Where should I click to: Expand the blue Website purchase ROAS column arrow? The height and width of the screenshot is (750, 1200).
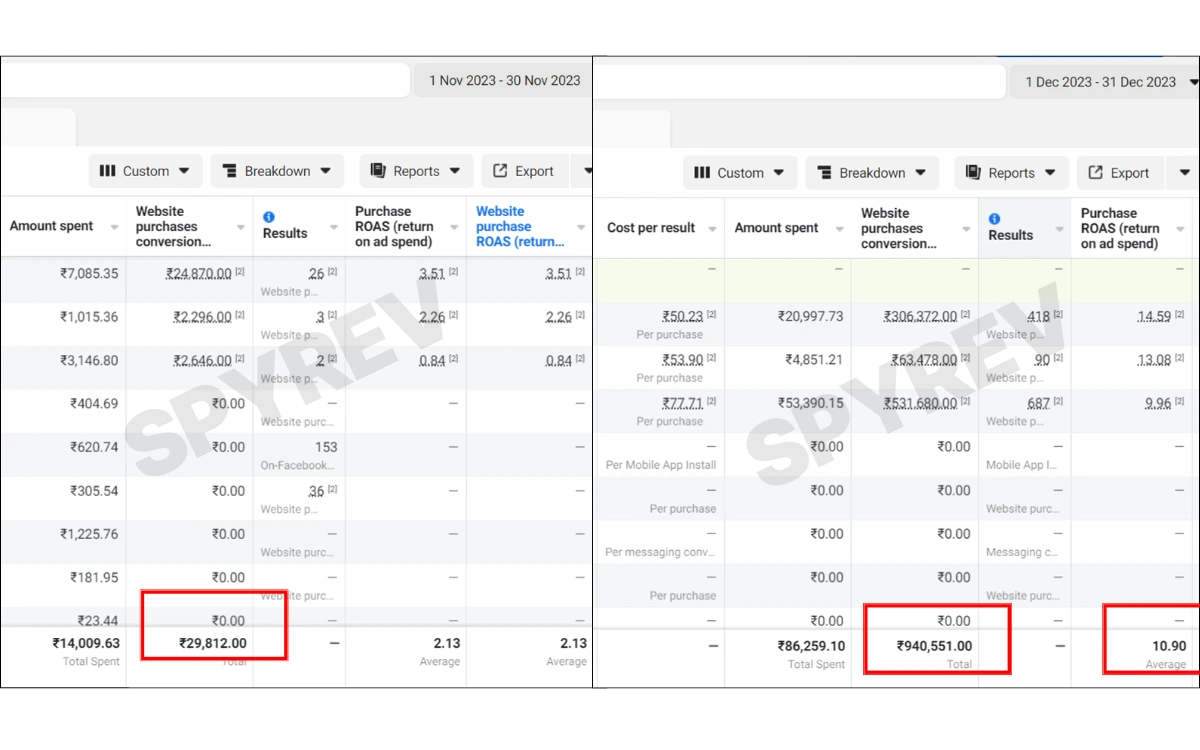point(581,228)
